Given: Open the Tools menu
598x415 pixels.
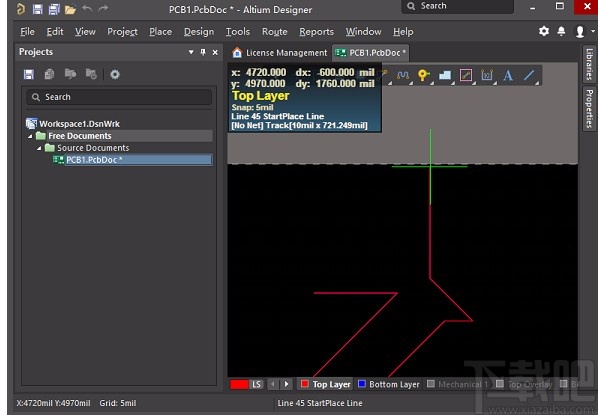Looking at the screenshot, I should point(238,32).
